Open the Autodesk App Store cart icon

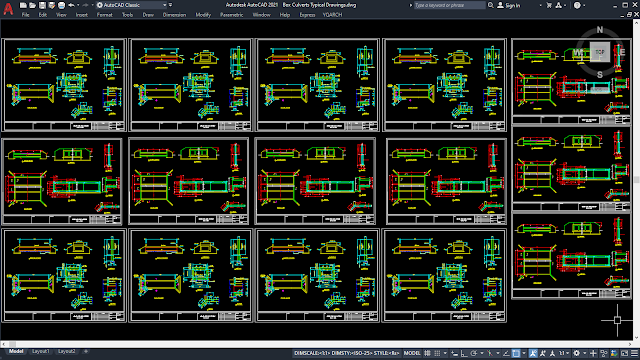point(549,5)
